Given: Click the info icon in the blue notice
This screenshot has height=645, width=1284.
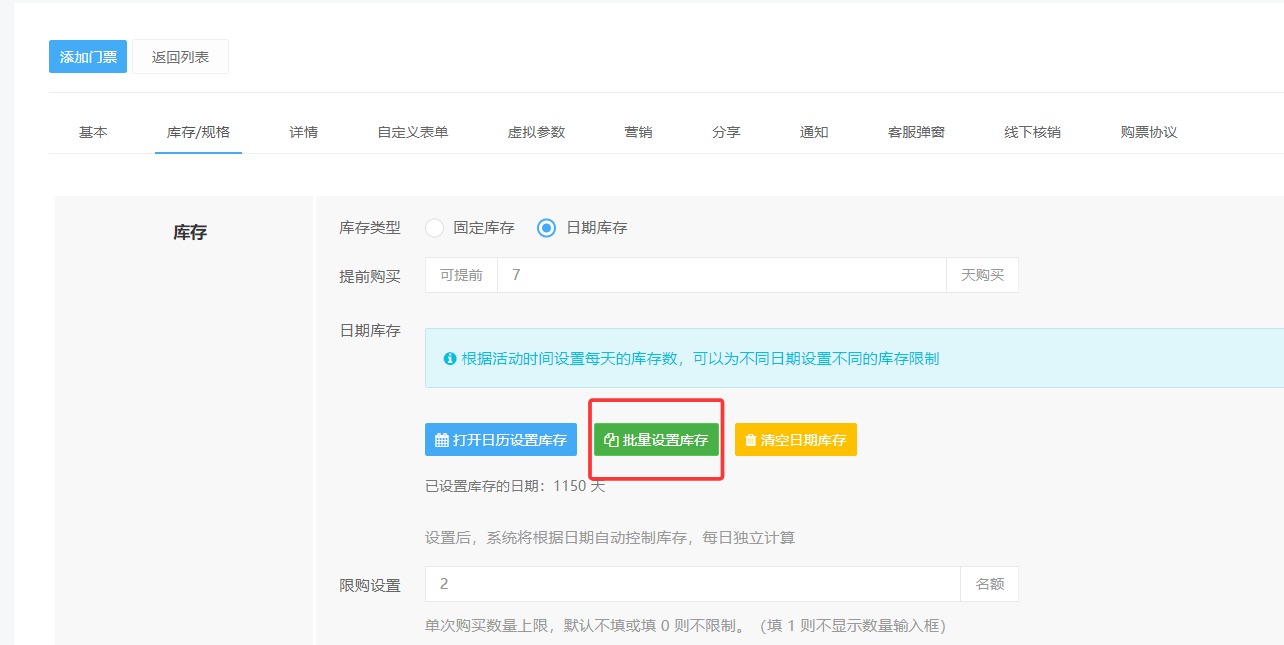Looking at the screenshot, I should 450,358.
